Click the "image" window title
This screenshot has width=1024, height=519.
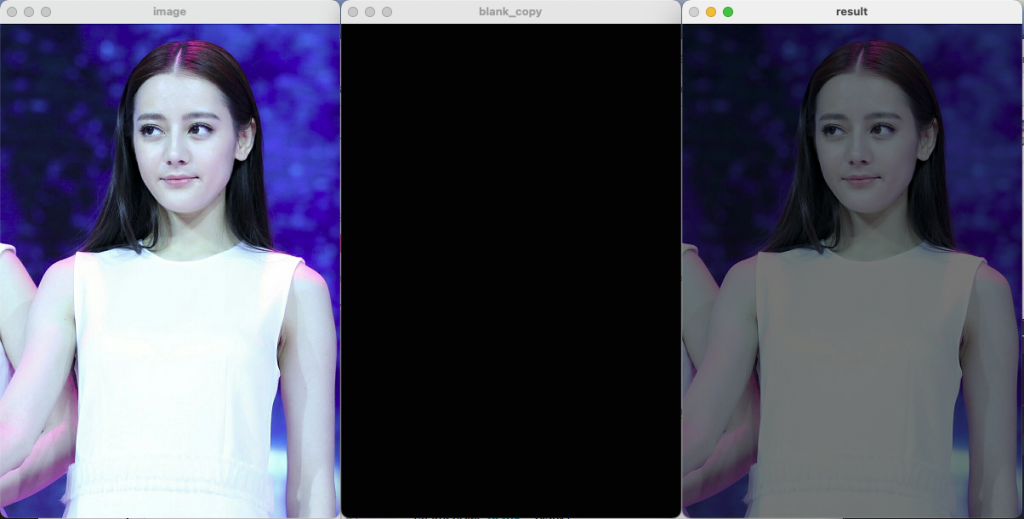coord(170,12)
